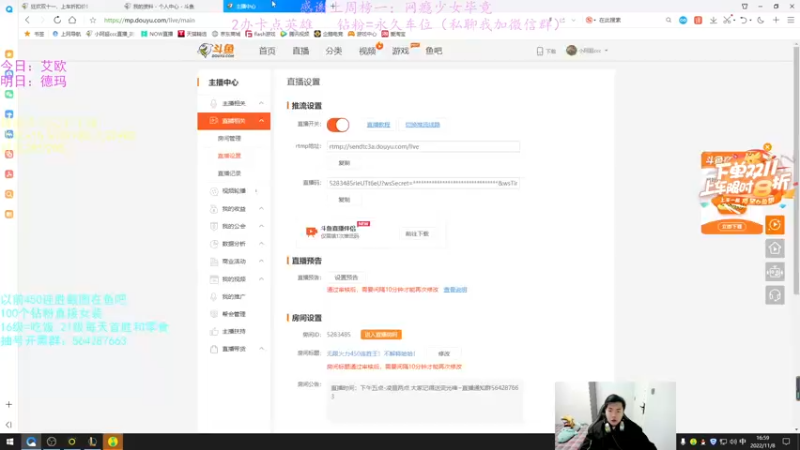This screenshot has width=800, height=450.
Task: Expand the 数据分析 sidebar chevron
Action: [x=261, y=244]
